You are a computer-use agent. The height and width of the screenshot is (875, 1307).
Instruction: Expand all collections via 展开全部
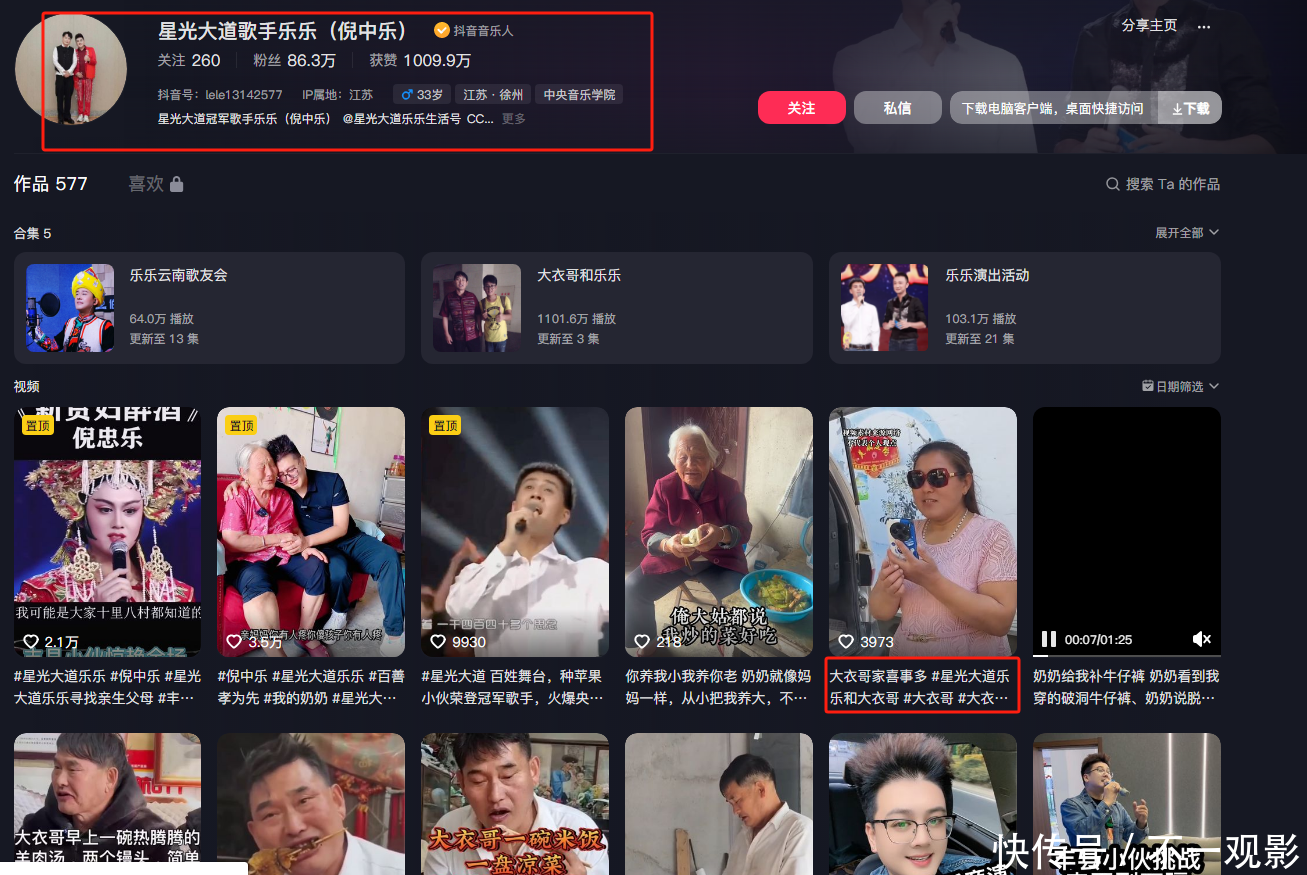click(x=1187, y=233)
